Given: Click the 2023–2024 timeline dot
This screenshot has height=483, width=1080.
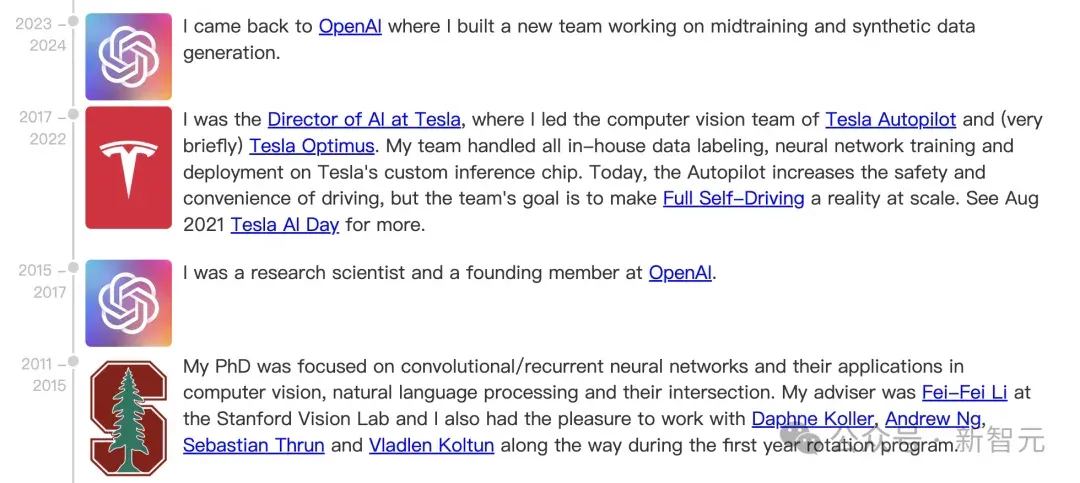Looking at the screenshot, I should click(73, 21).
